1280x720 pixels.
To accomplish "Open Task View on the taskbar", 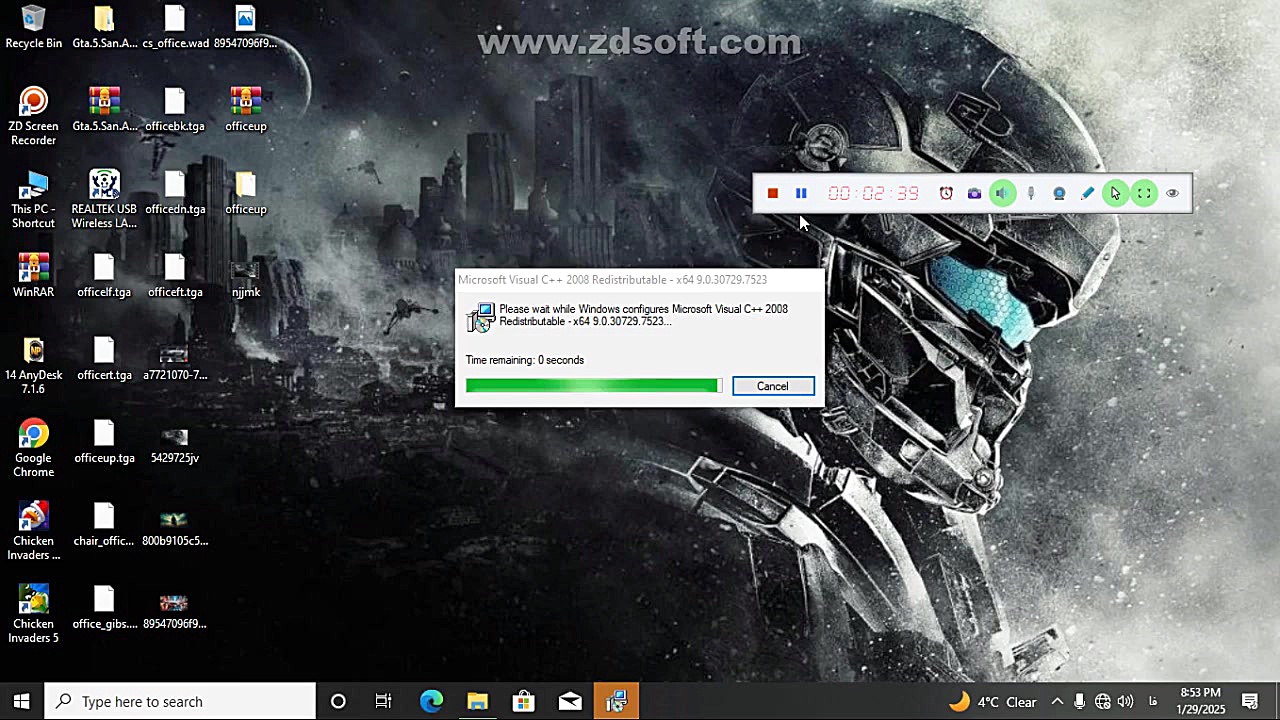I will 384,701.
